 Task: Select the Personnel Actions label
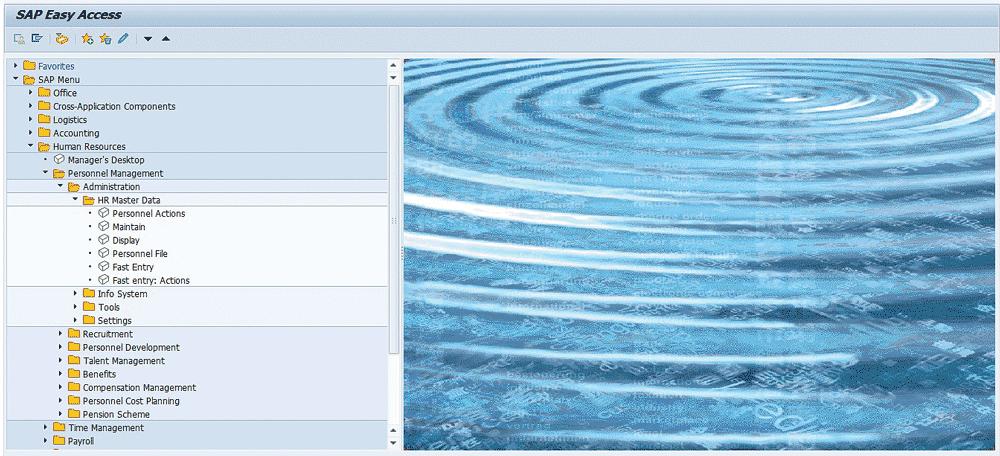click(x=149, y=214)
